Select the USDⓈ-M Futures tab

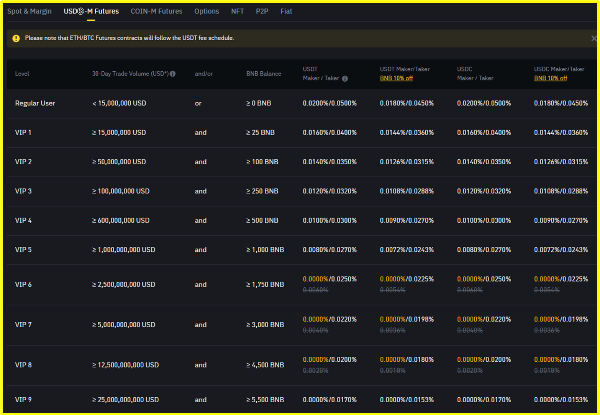tap(91, 11)
